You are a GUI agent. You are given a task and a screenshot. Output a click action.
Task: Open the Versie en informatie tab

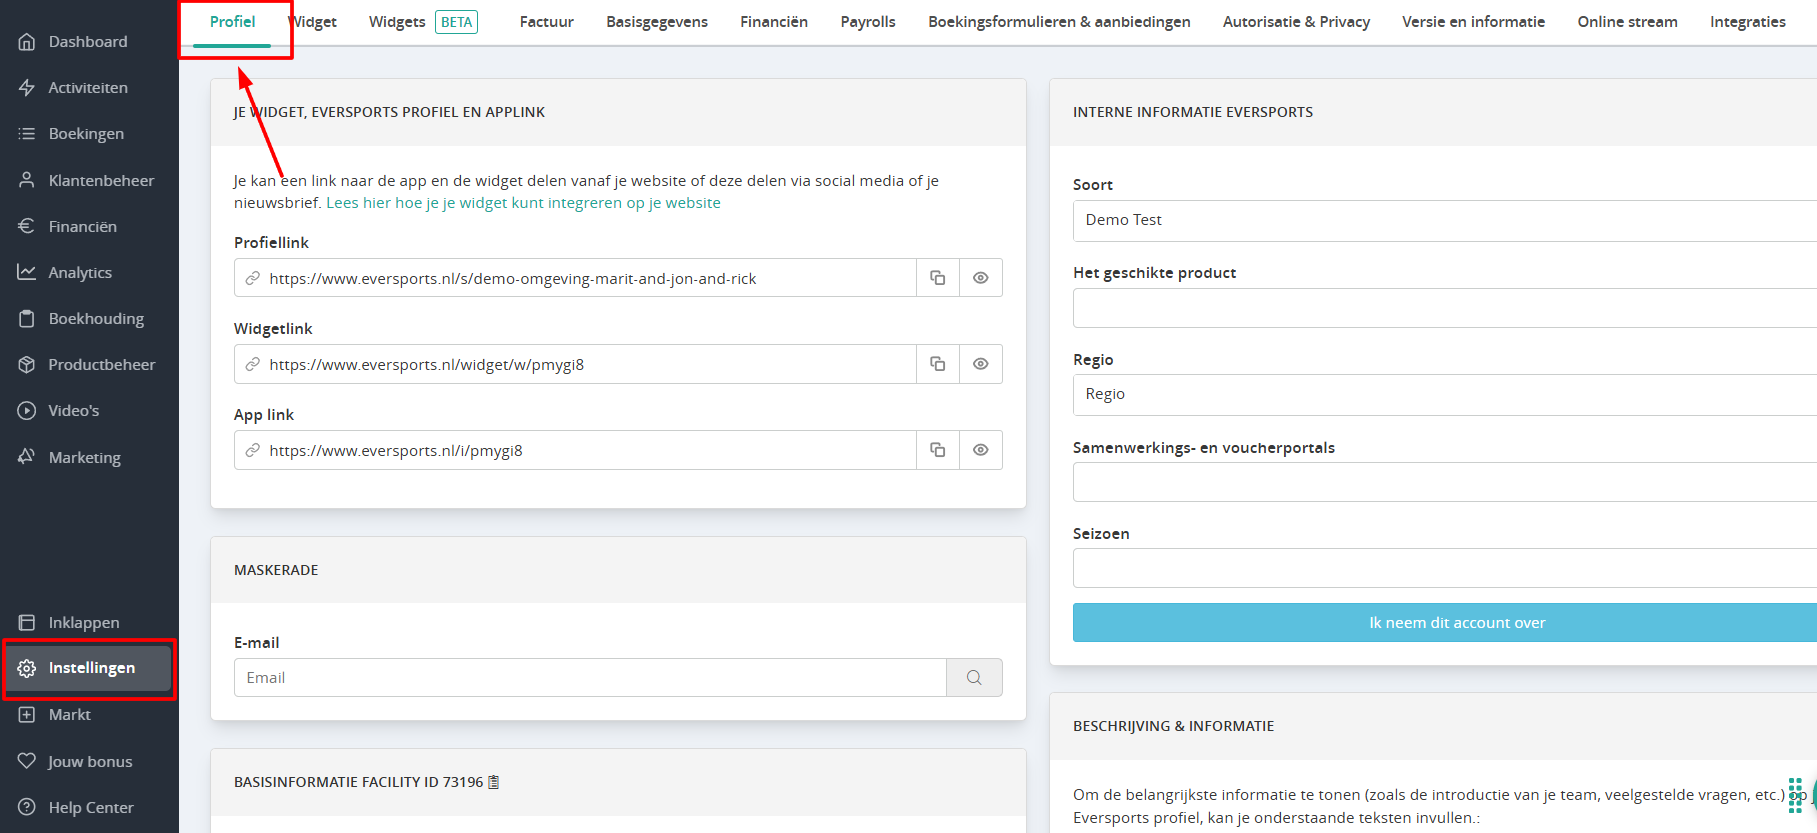(1473, 22)
